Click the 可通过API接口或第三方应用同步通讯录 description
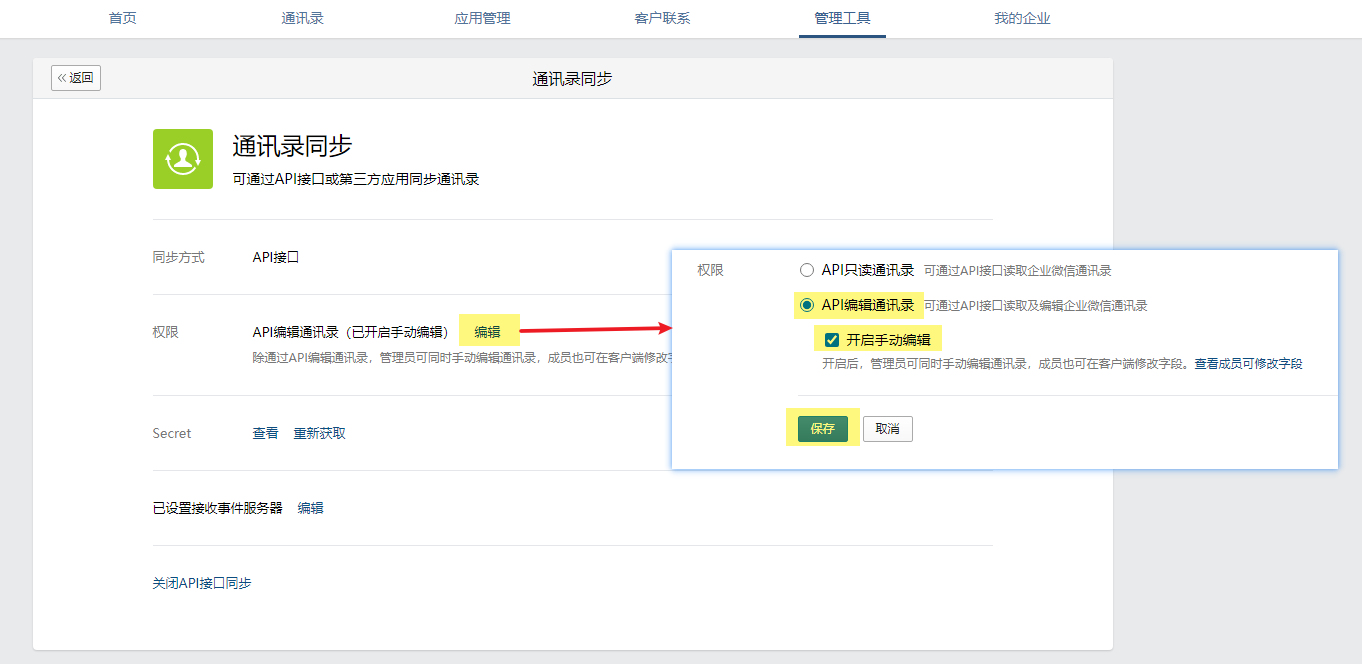 (356, 180)
